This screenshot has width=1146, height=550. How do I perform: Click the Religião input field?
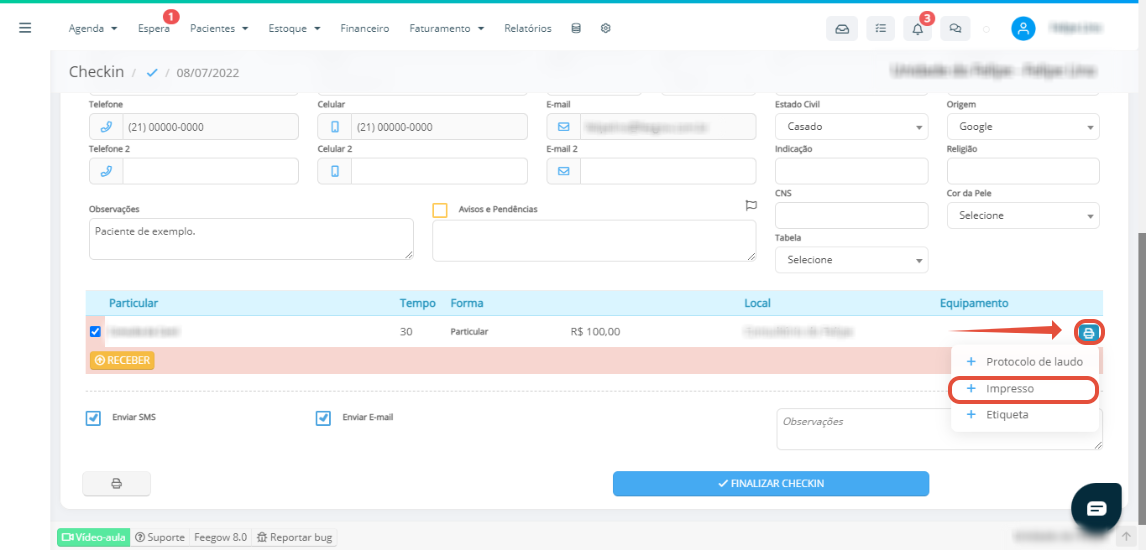point(1023,171)
